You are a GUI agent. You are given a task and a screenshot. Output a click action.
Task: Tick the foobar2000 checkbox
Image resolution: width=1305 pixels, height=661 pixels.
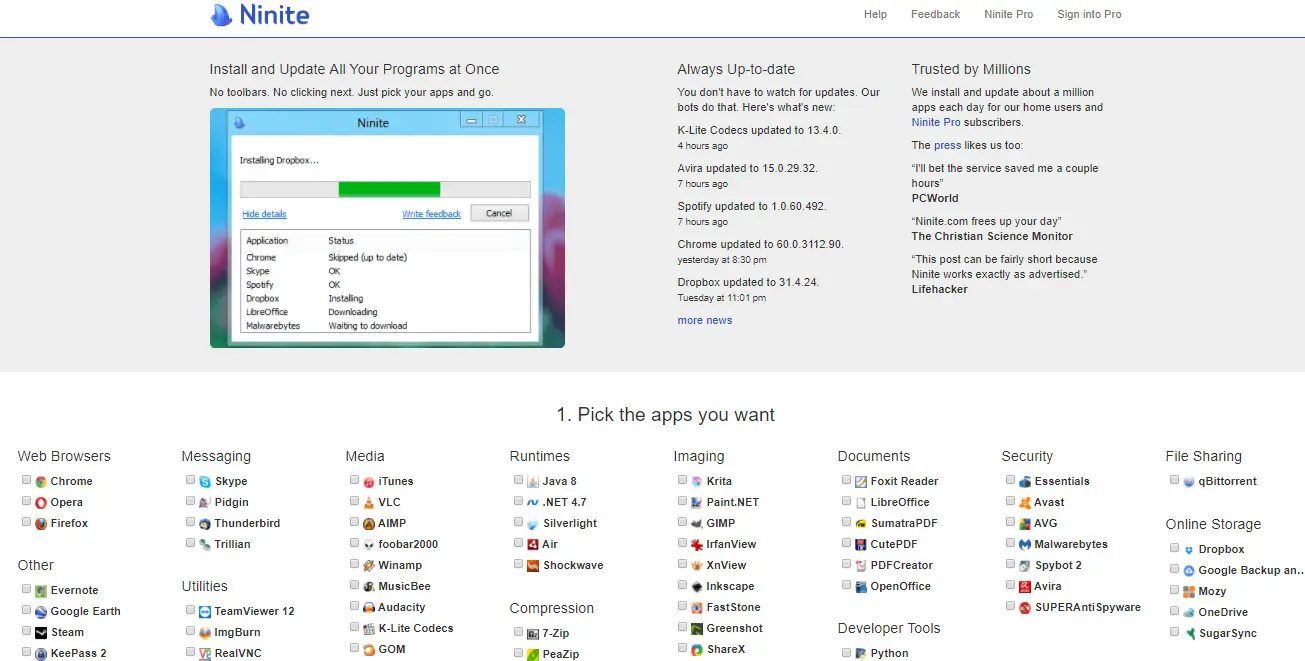coord(355,543)
